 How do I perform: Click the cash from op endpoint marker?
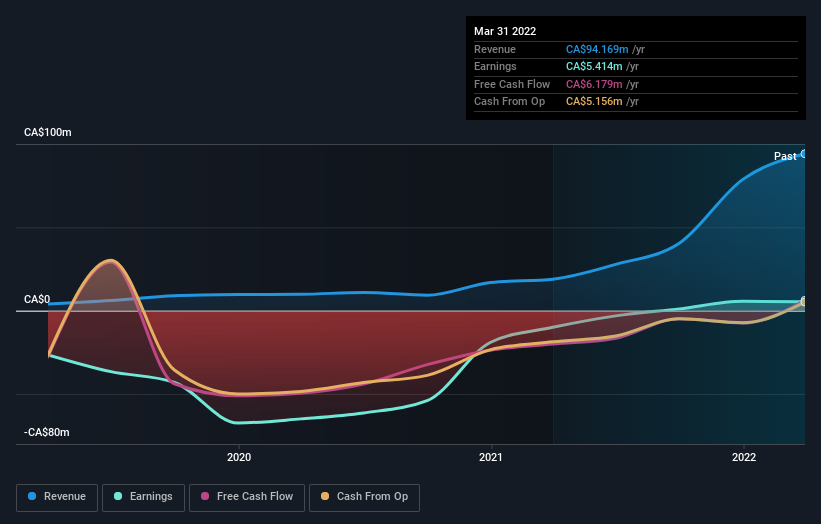point(804,302)
